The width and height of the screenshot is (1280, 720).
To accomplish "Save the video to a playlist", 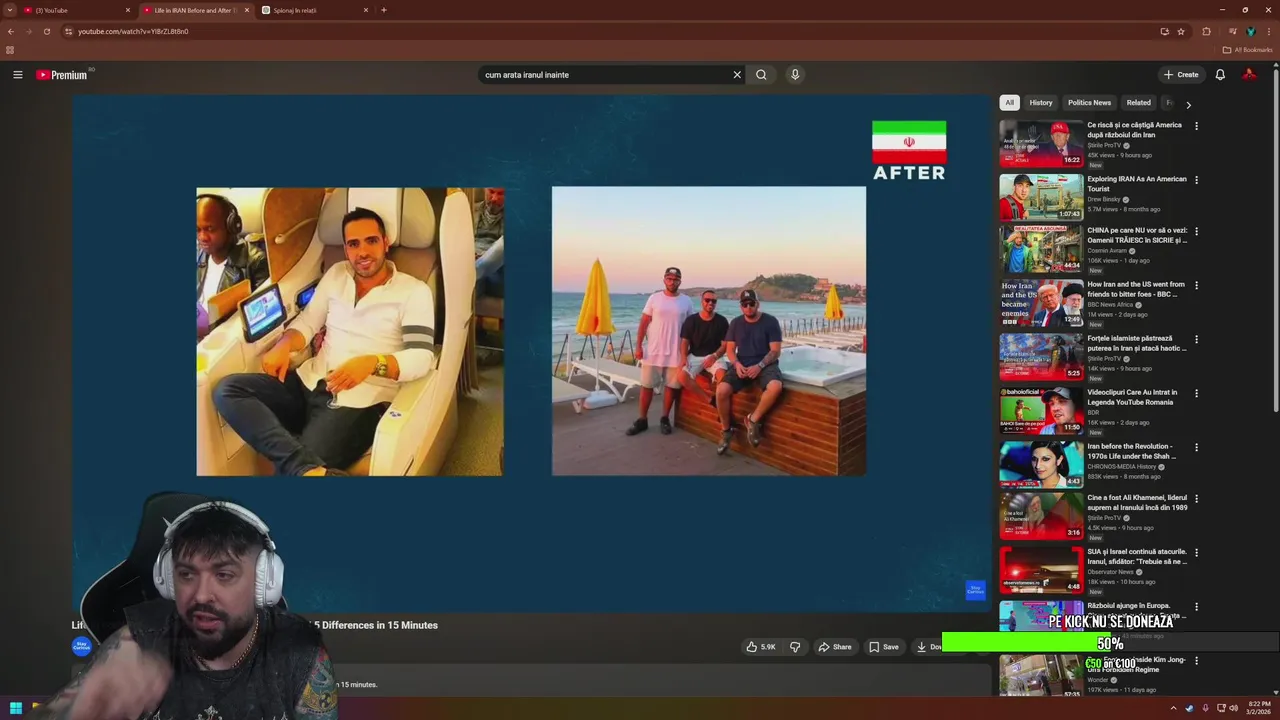I will click(x=883, y=647).
